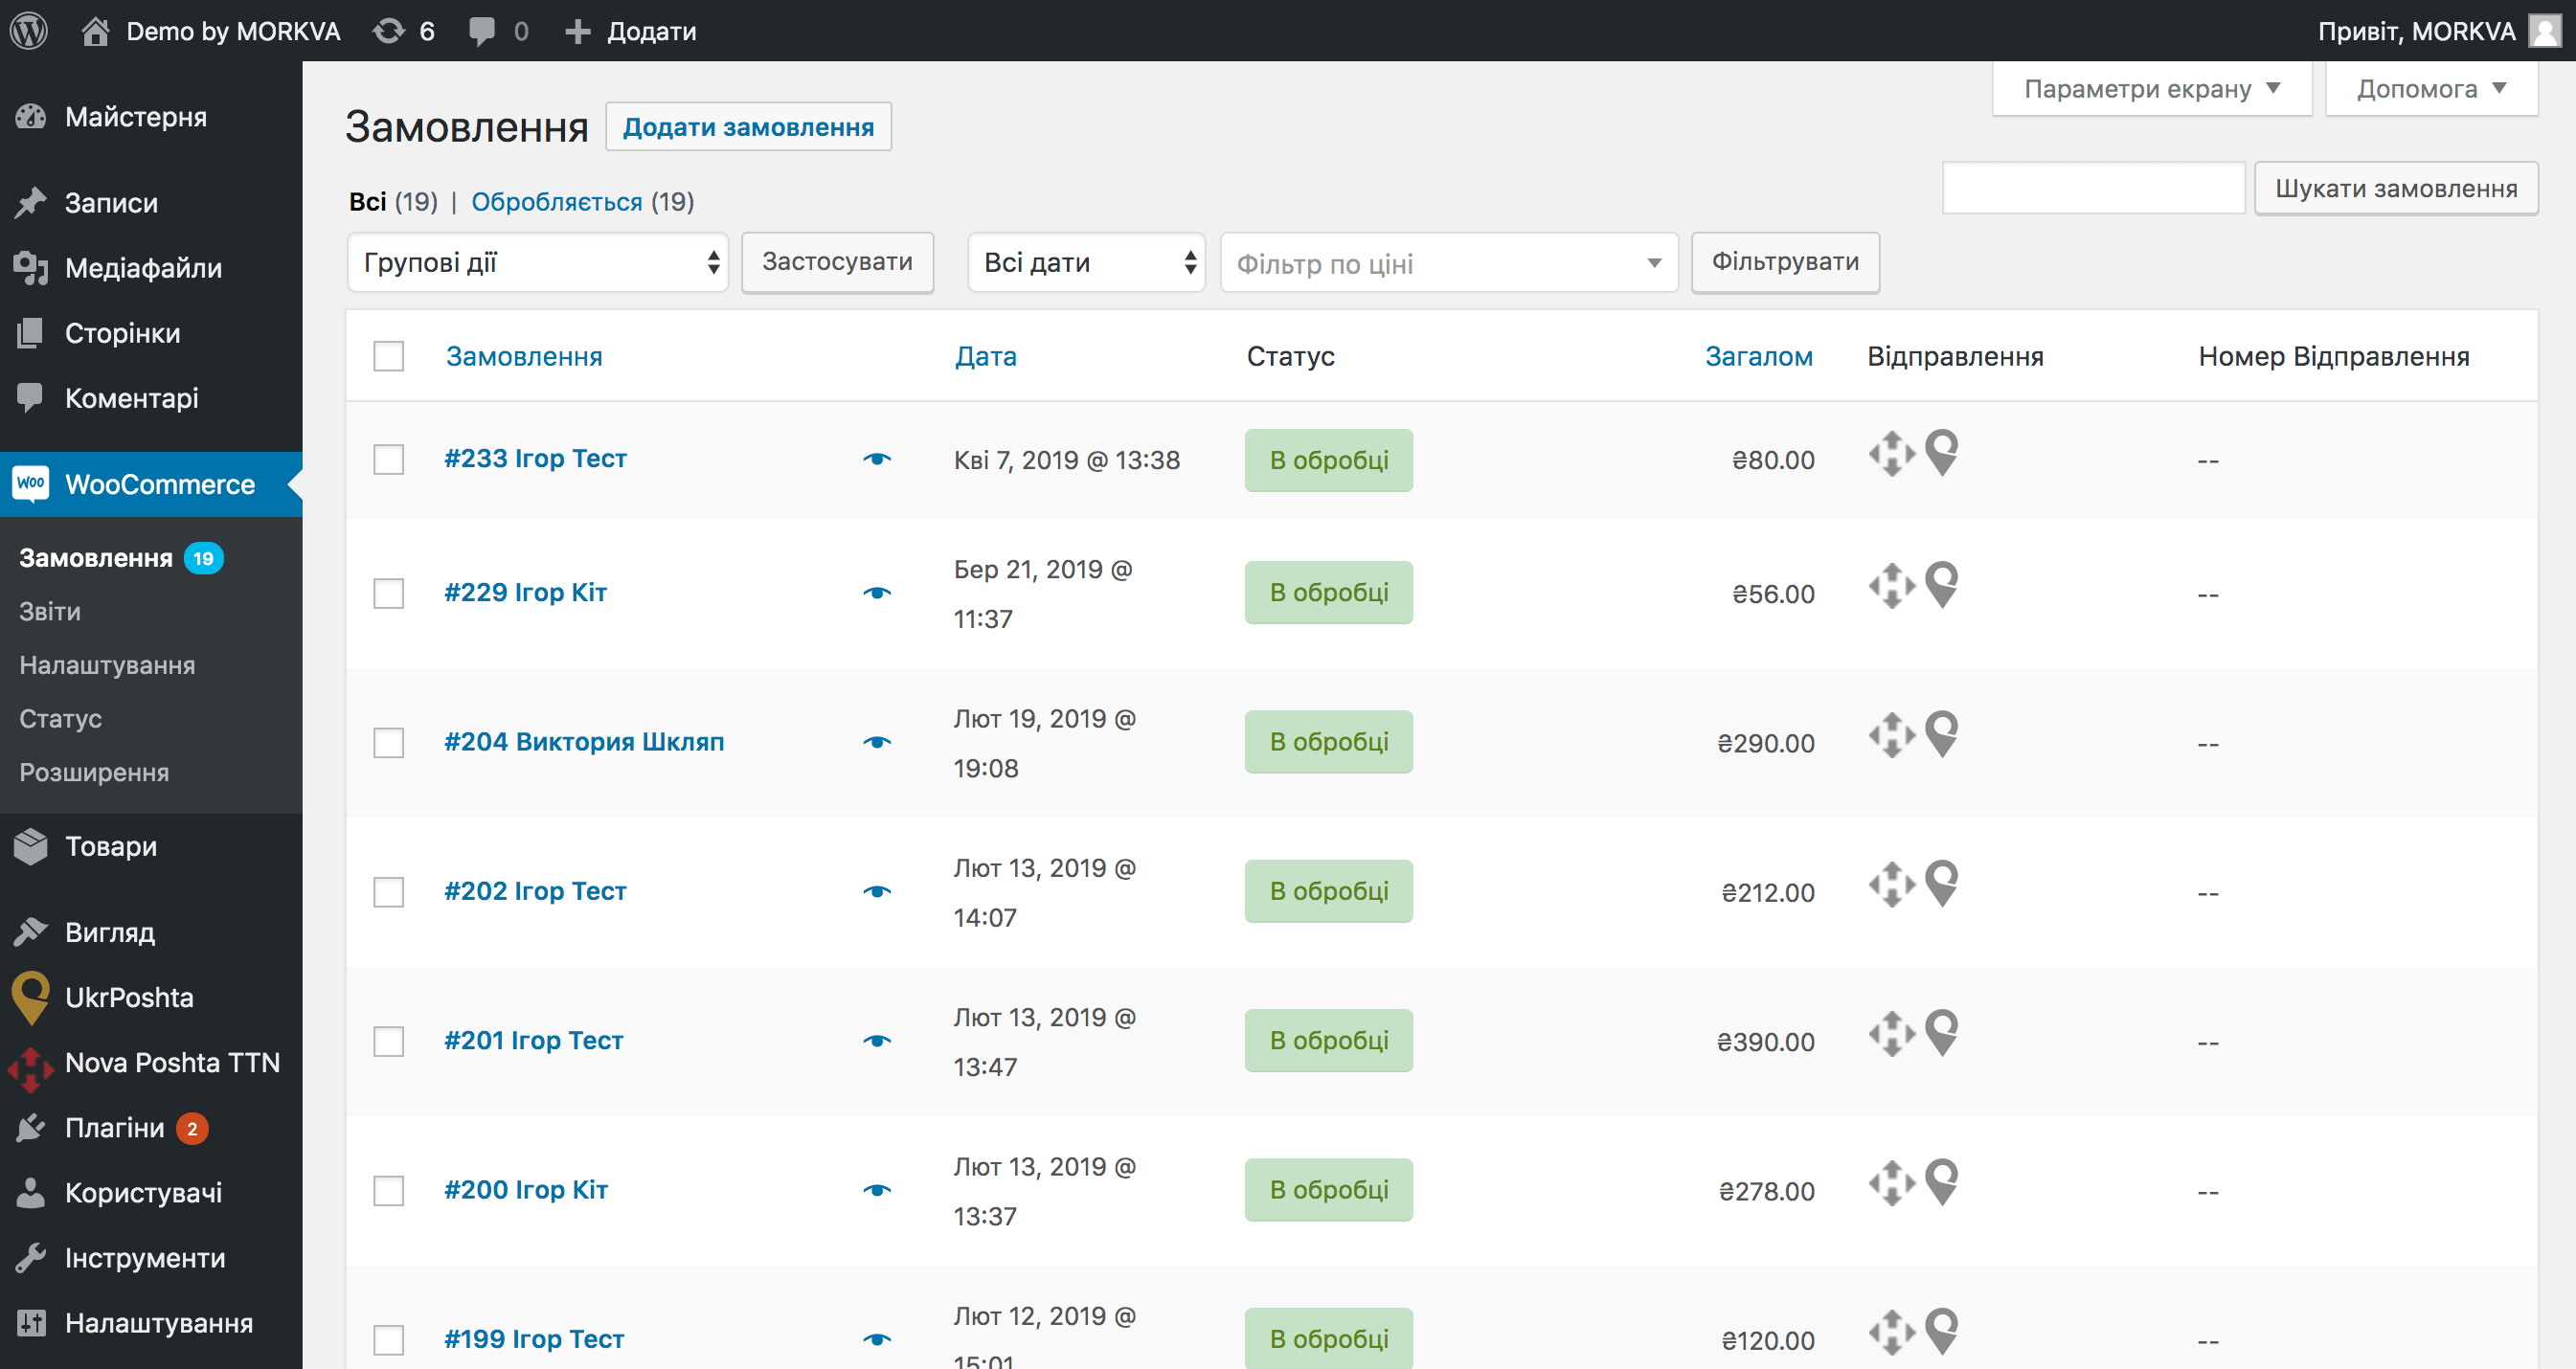Click the Шукати замовлення button
This screenshot has width=2576, height=1369.
point(2396,188)
